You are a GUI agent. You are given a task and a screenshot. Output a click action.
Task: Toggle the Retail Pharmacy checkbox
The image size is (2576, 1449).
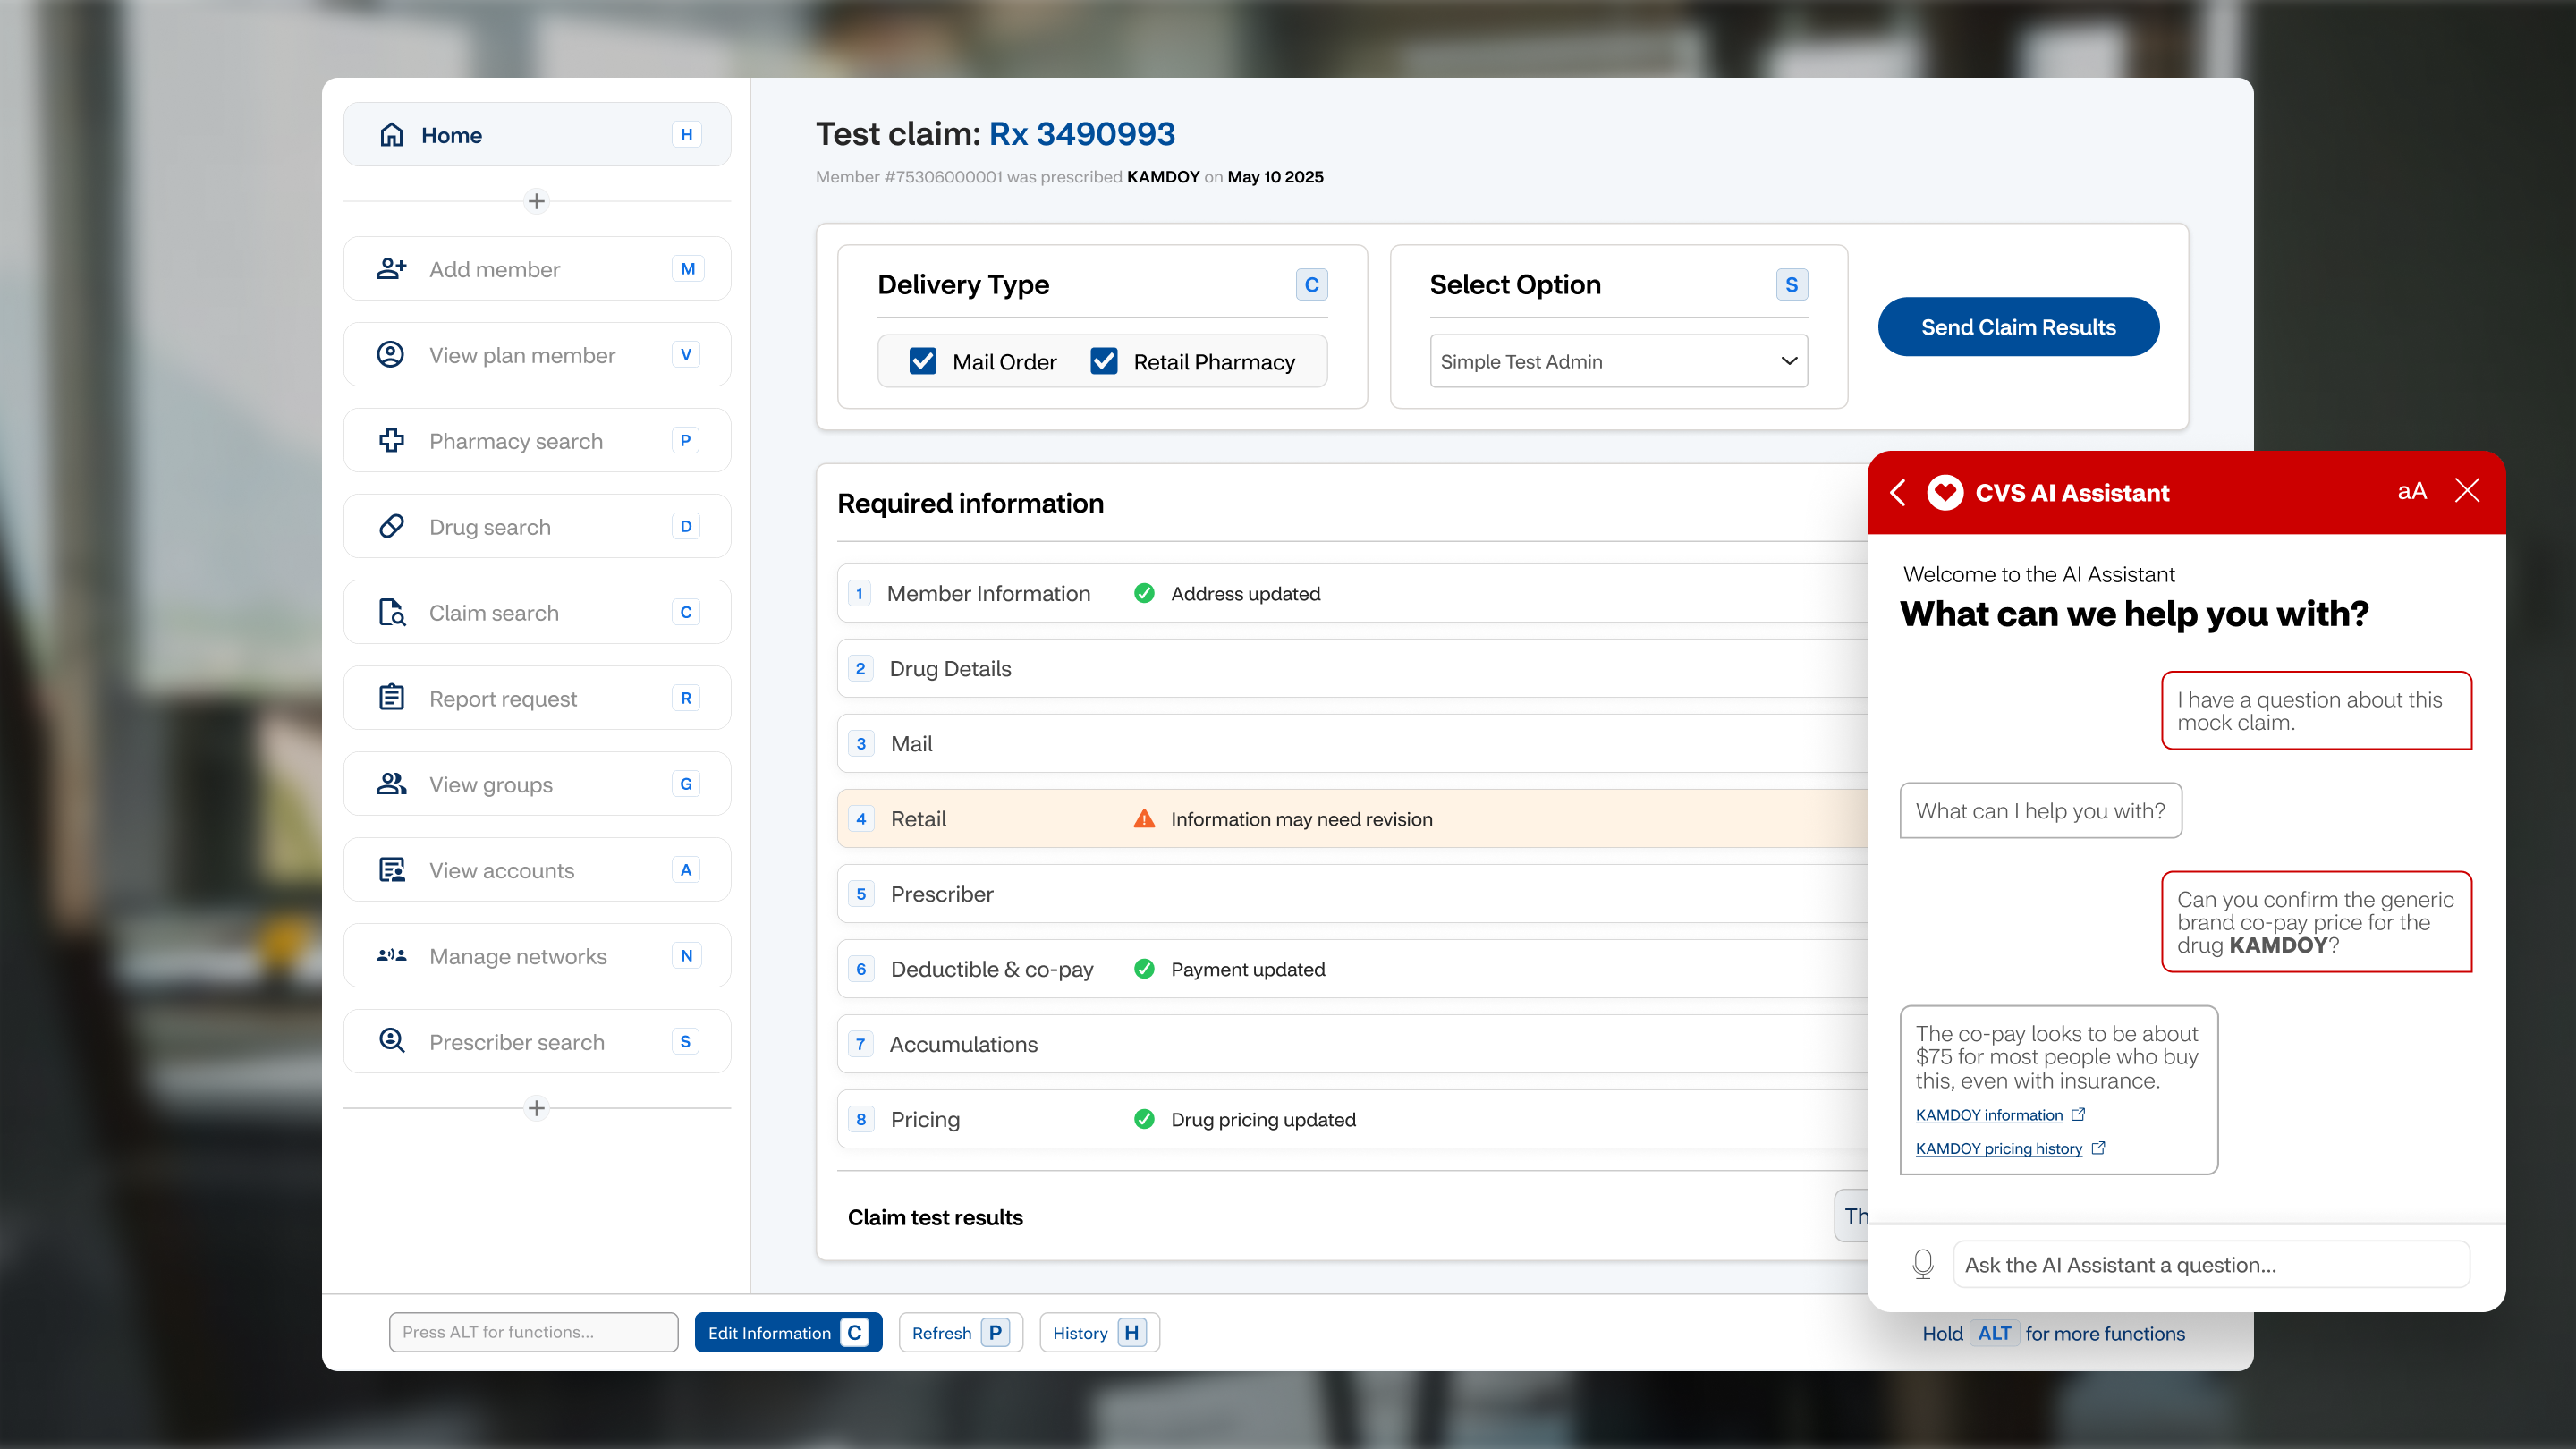(x=1104, y=361)
